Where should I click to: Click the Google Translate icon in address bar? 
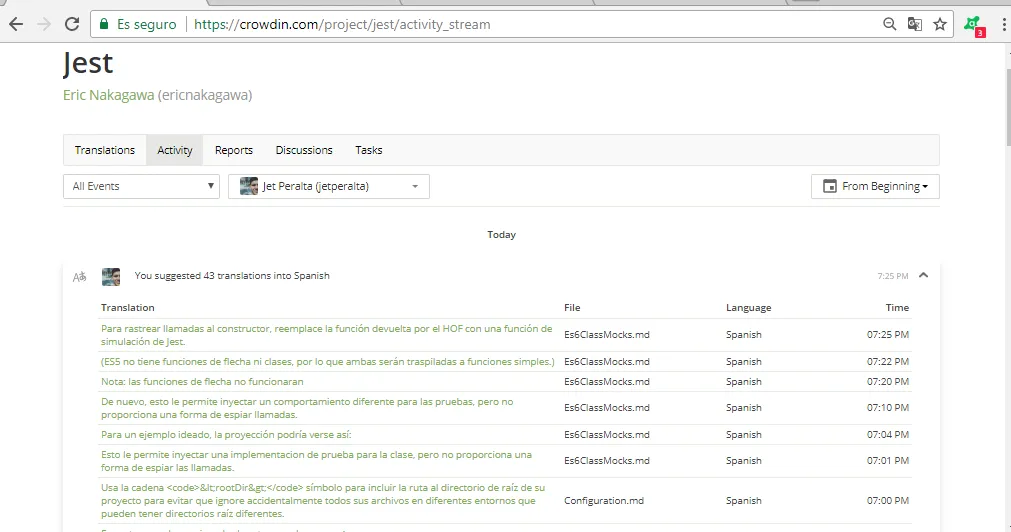tap(914, 25)
